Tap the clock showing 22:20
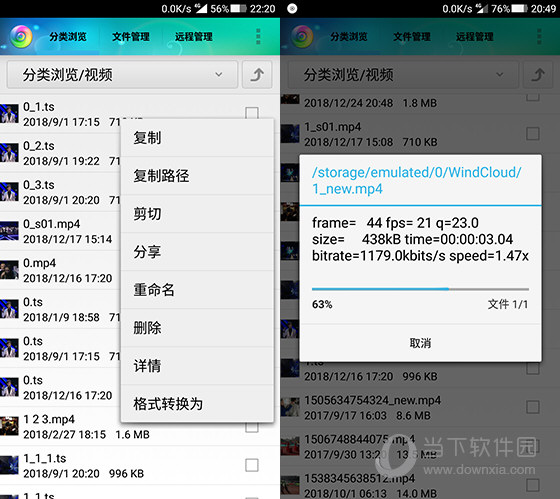 point(262,9)
